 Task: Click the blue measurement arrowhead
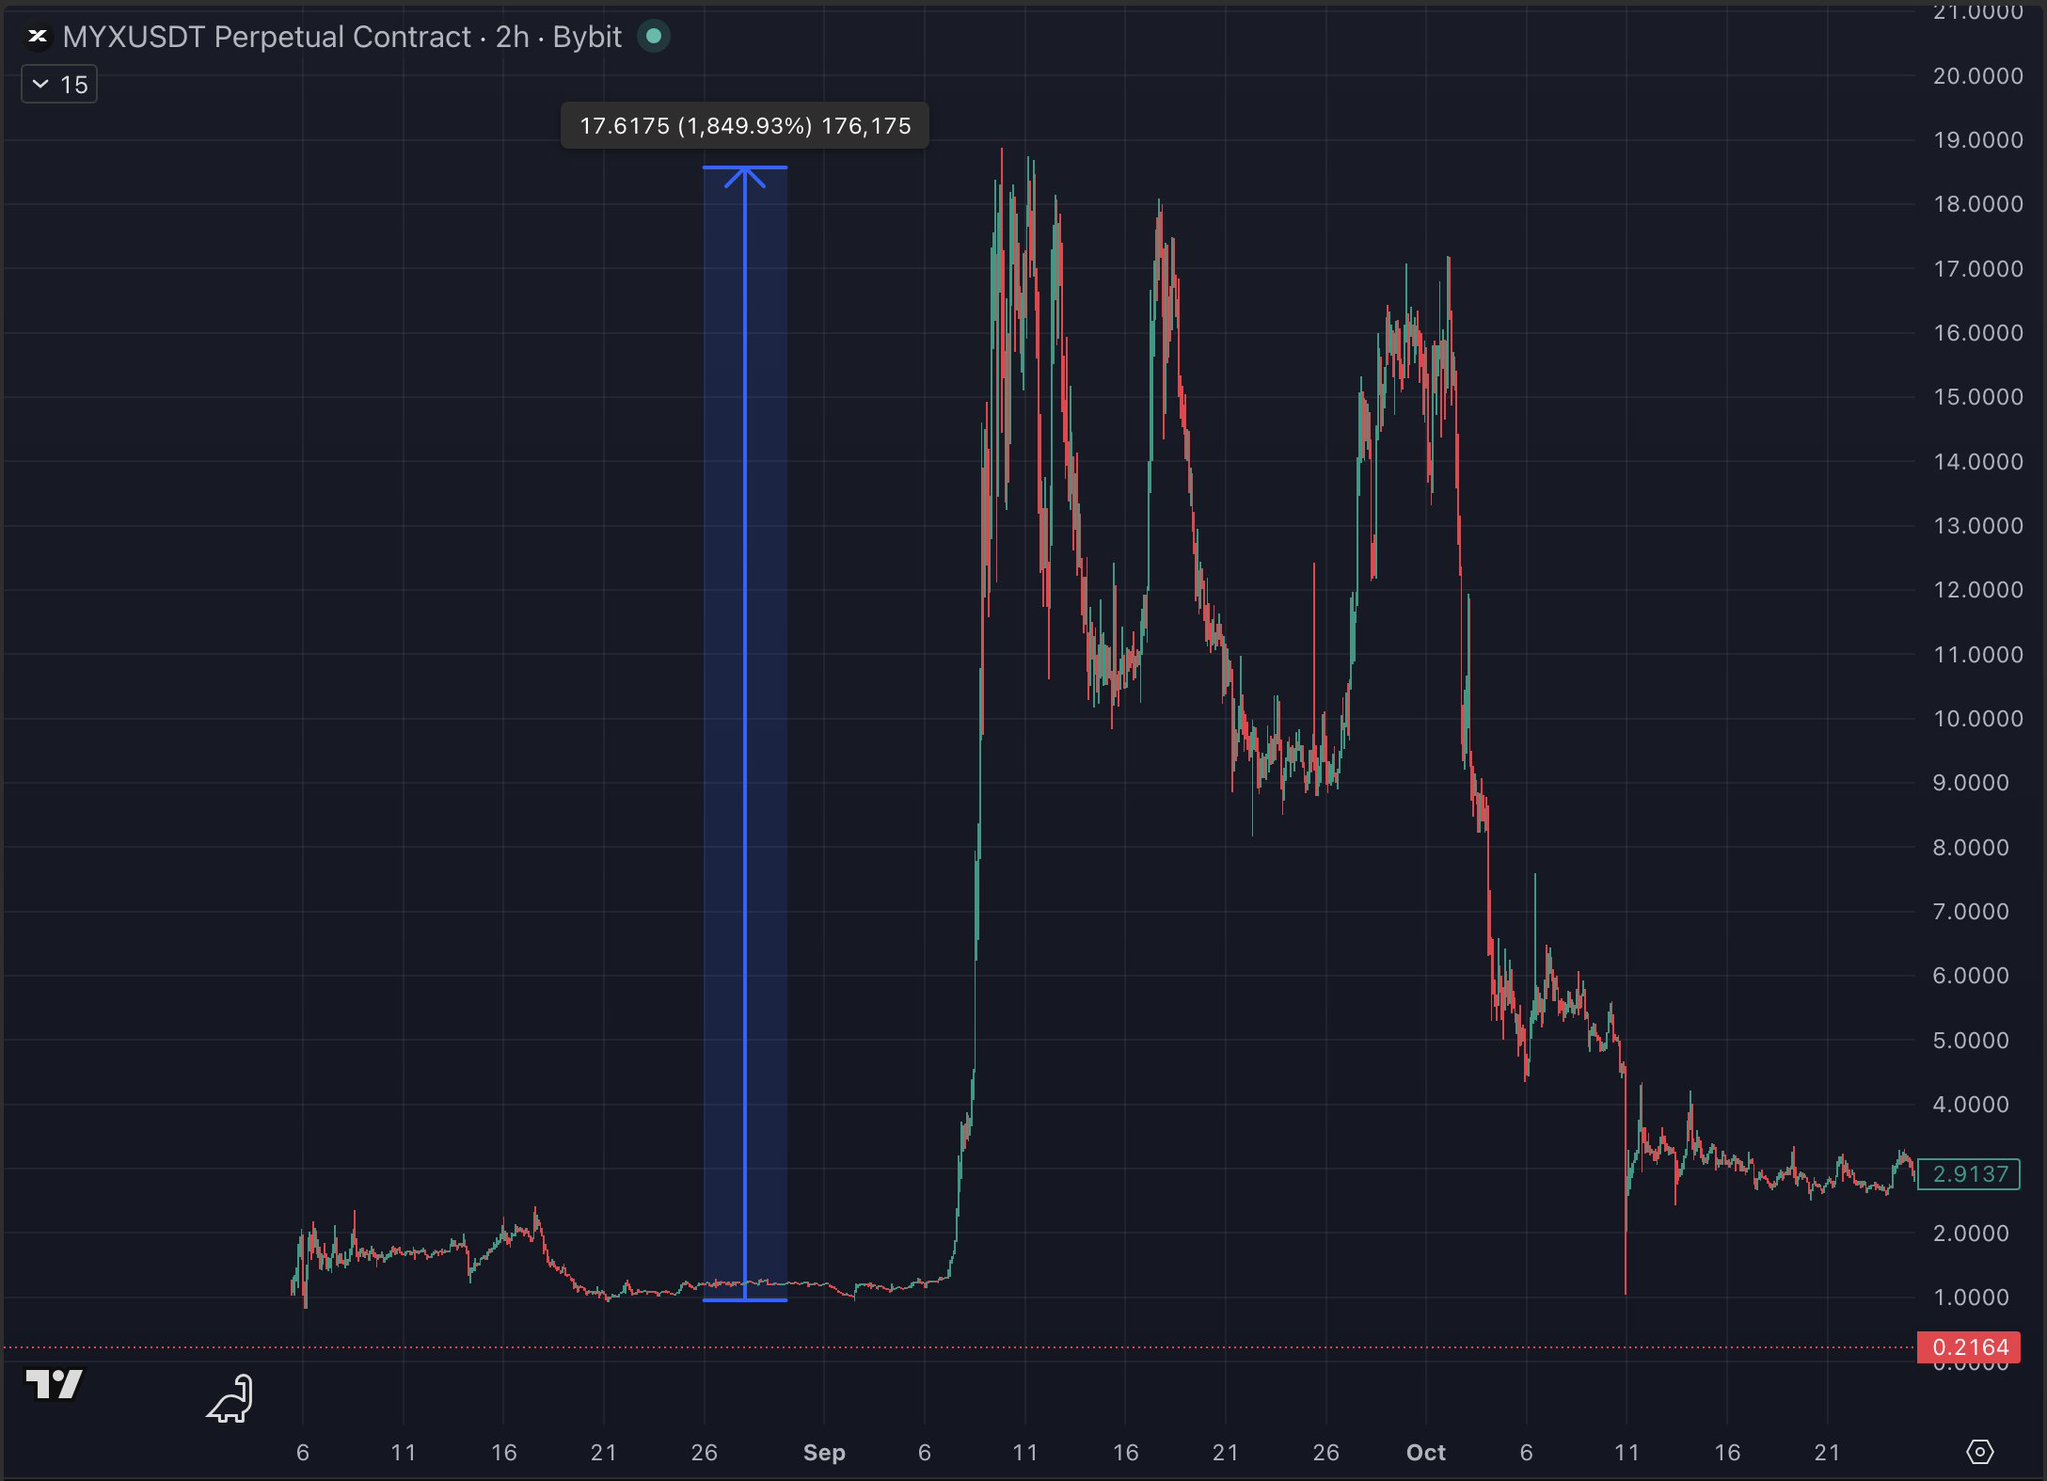(745, 176)
